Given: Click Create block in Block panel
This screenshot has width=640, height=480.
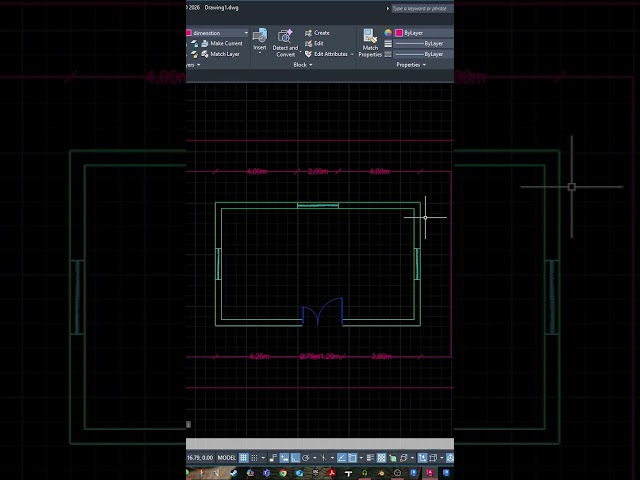Looking at the screenshot, I should click(x=317, y=33).
